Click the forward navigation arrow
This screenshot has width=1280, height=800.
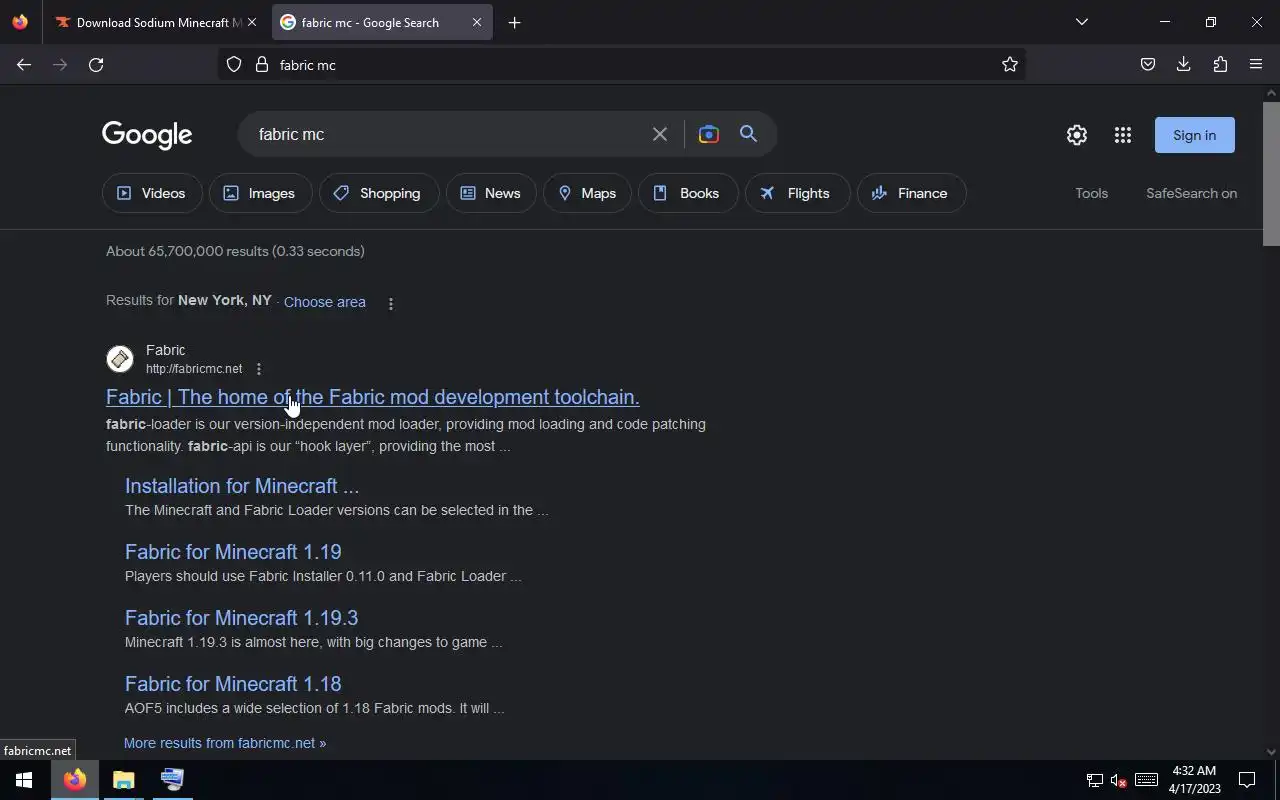(x=60, y=65)
